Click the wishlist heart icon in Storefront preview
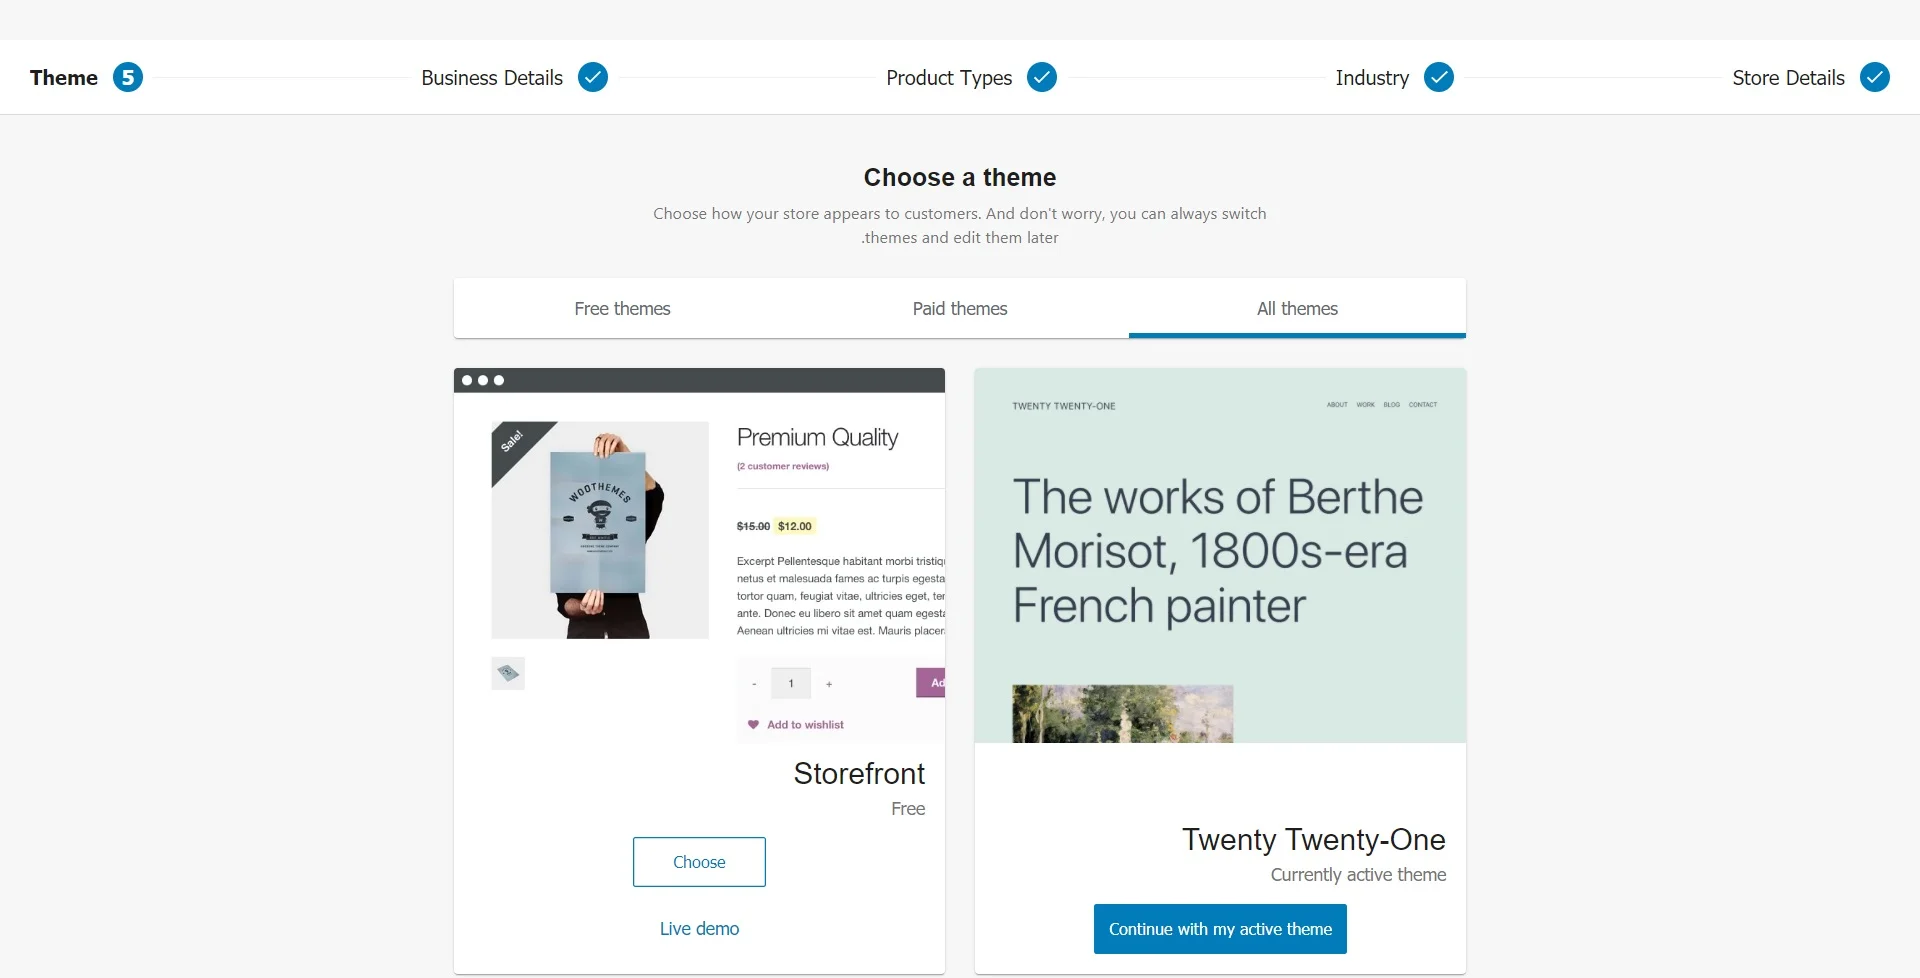The height and width of the screenshot is (978, 1920). pyautogui.click(x=753, y=725)
